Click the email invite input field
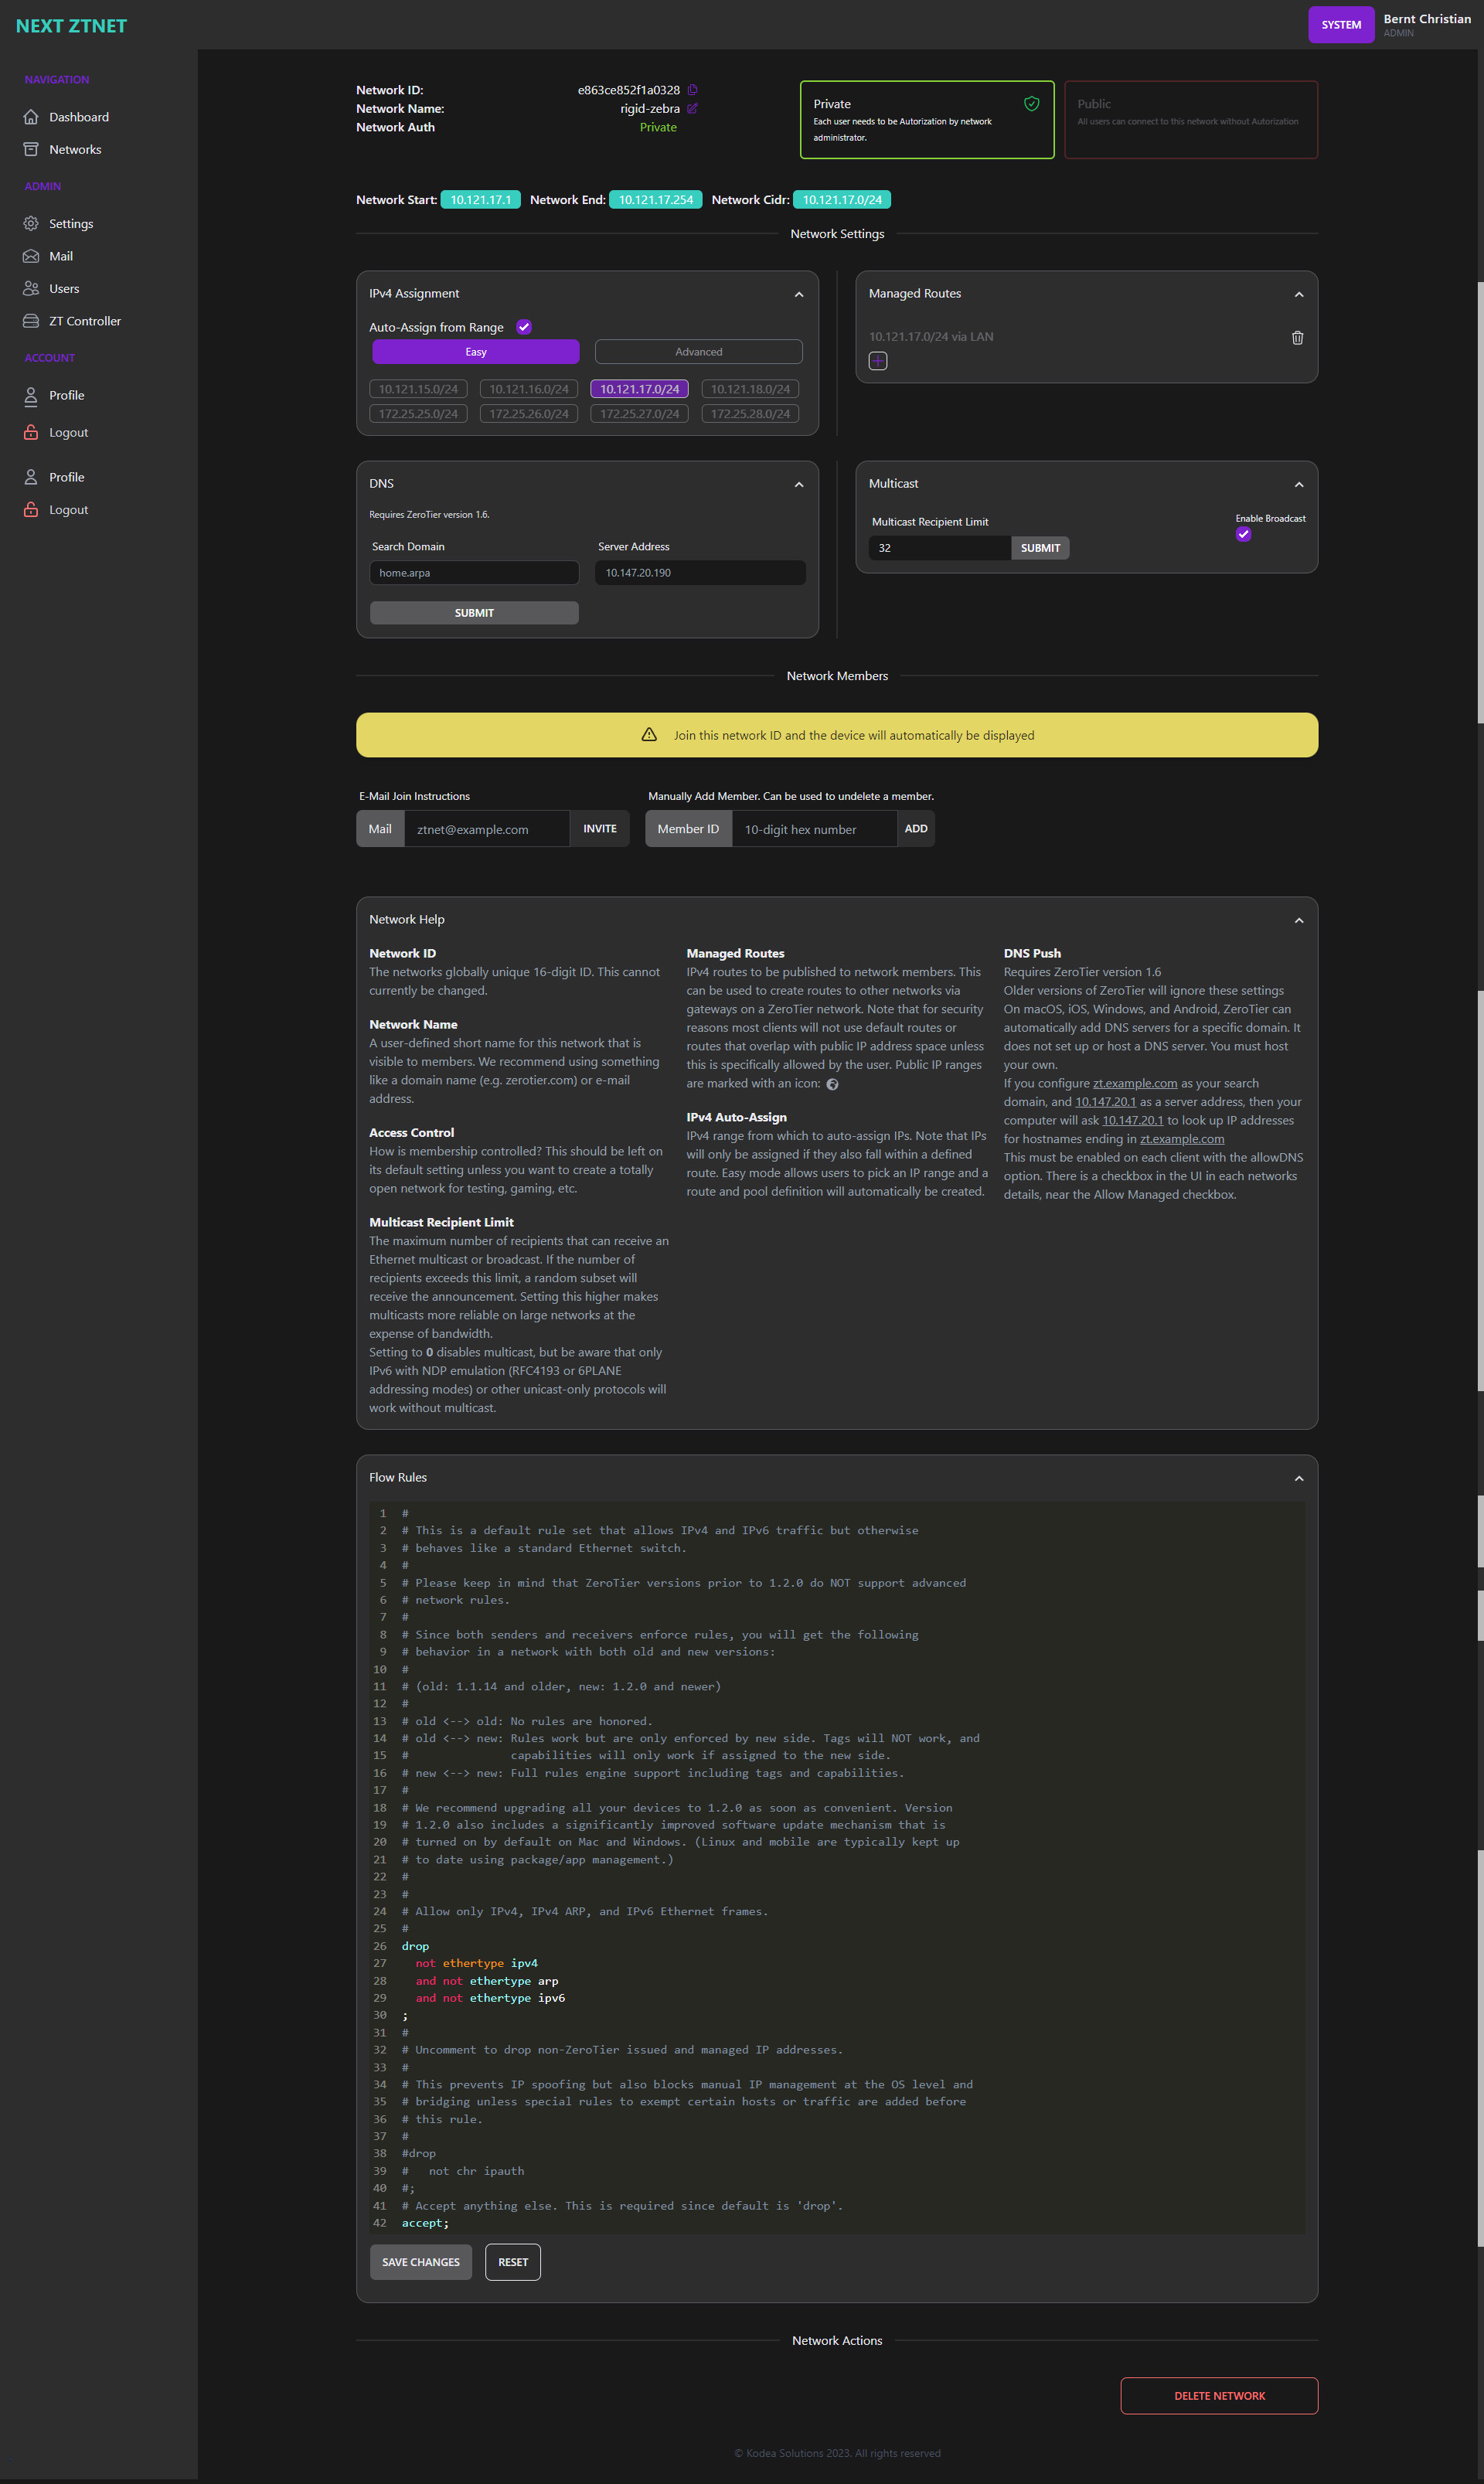The image size is (1484, 2484). 487,829
